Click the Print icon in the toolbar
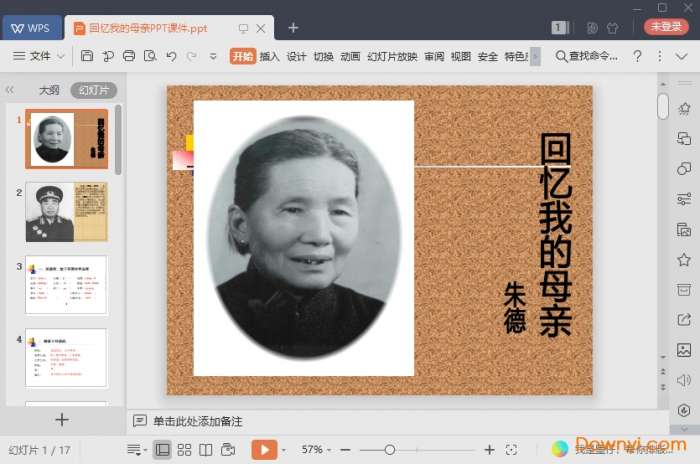700x464 pixels. pyautogui.click(x=129, y=56)
